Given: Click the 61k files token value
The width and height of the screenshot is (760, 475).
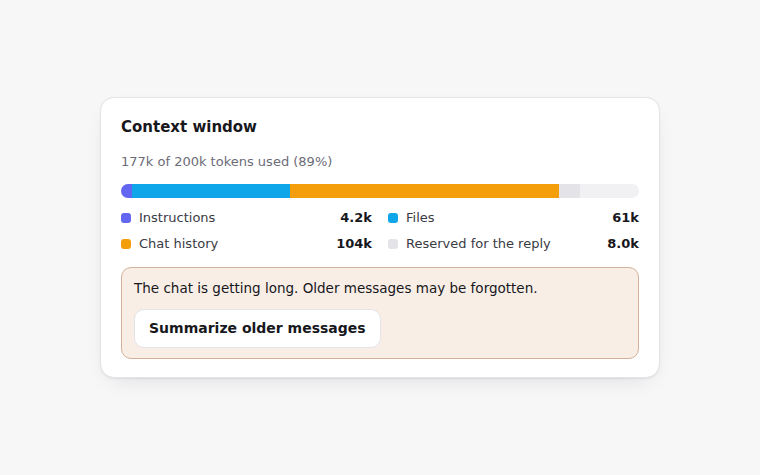Looking at the screenshot, I should [625, 218].
